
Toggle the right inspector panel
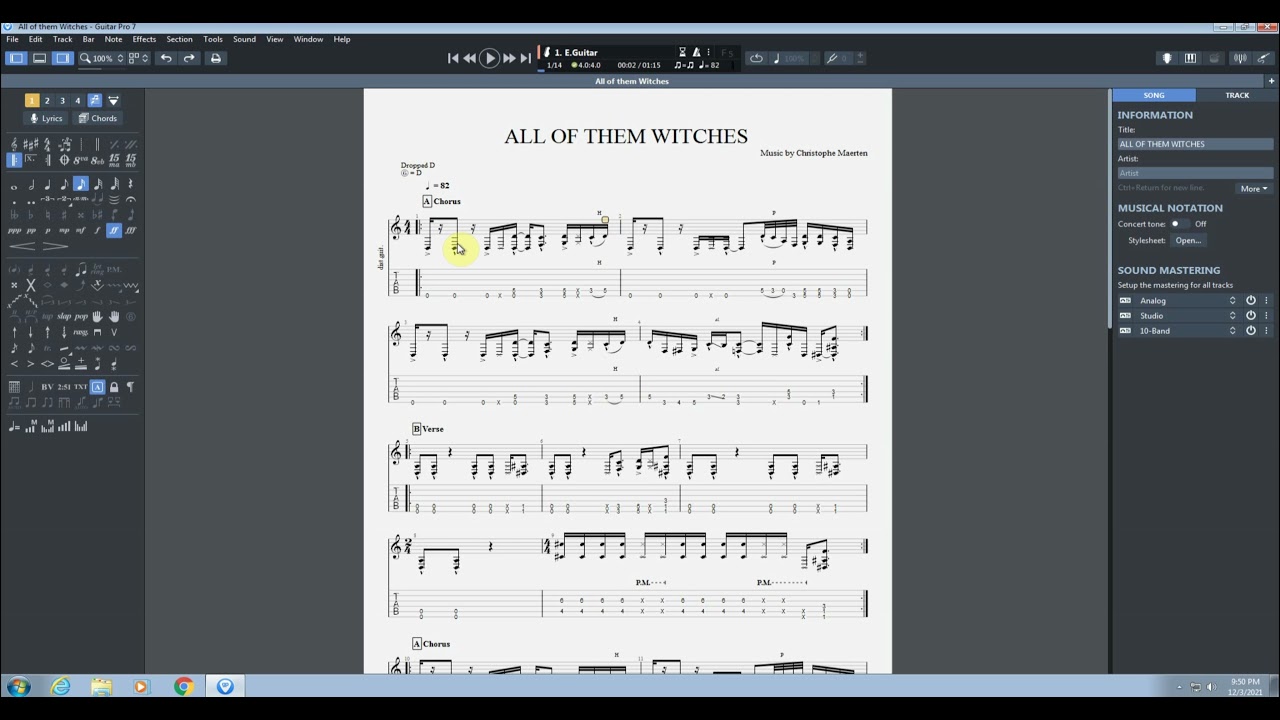pos(63,58)
